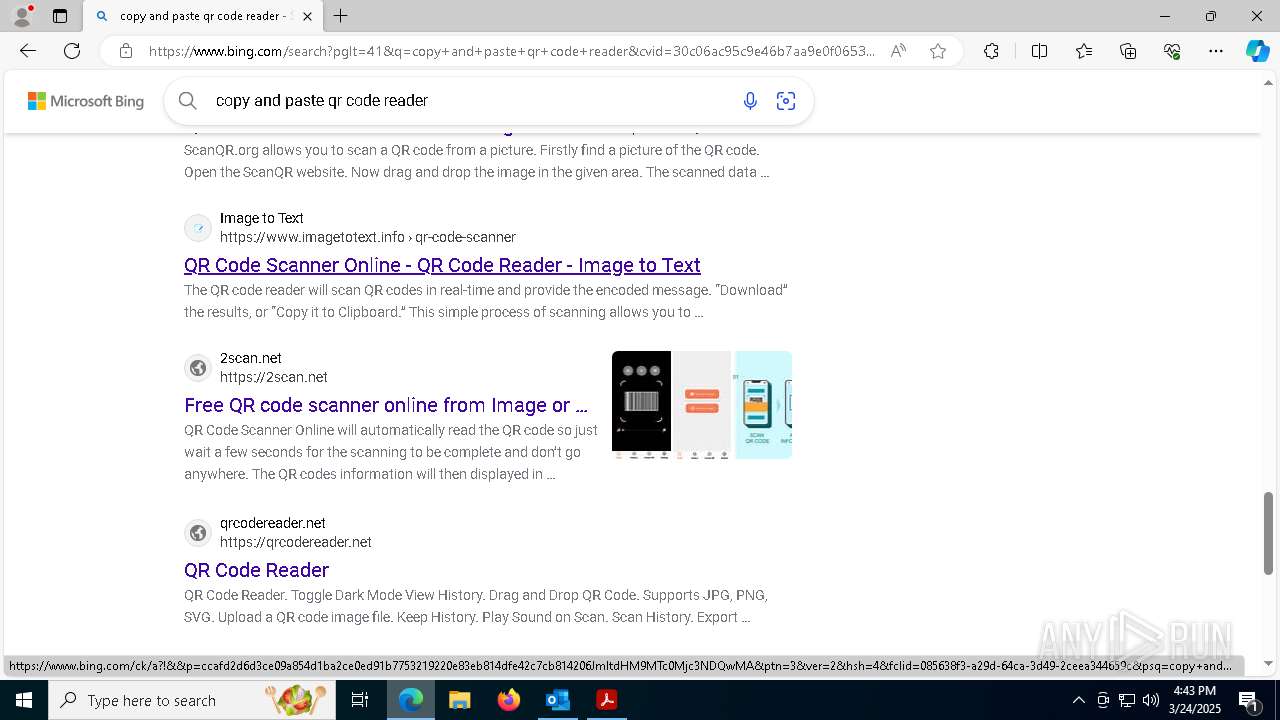Click the taskbar 'Type here to search' box
This screenshot has height=720, width=1280.
coord(192,700)
